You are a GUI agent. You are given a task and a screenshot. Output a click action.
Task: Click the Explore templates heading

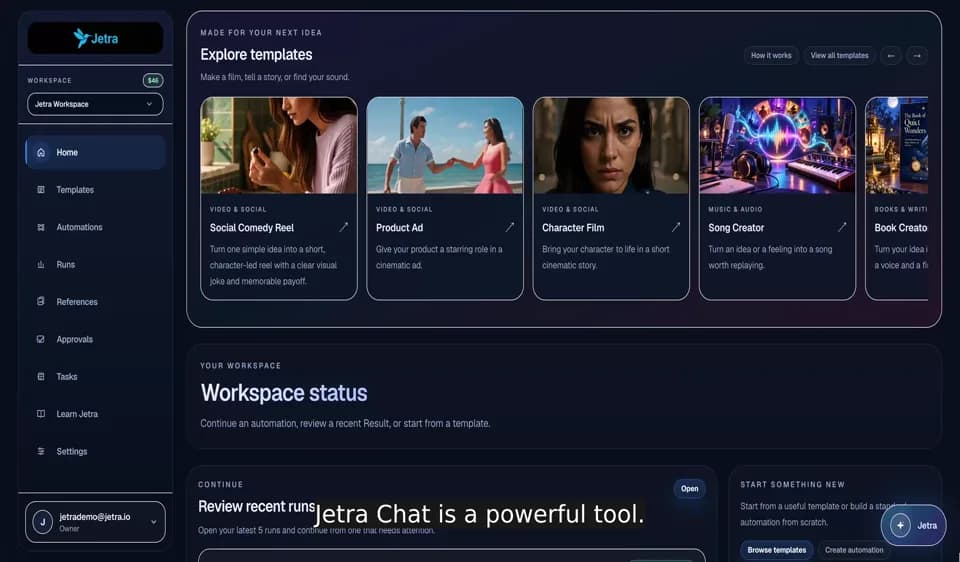256,54
